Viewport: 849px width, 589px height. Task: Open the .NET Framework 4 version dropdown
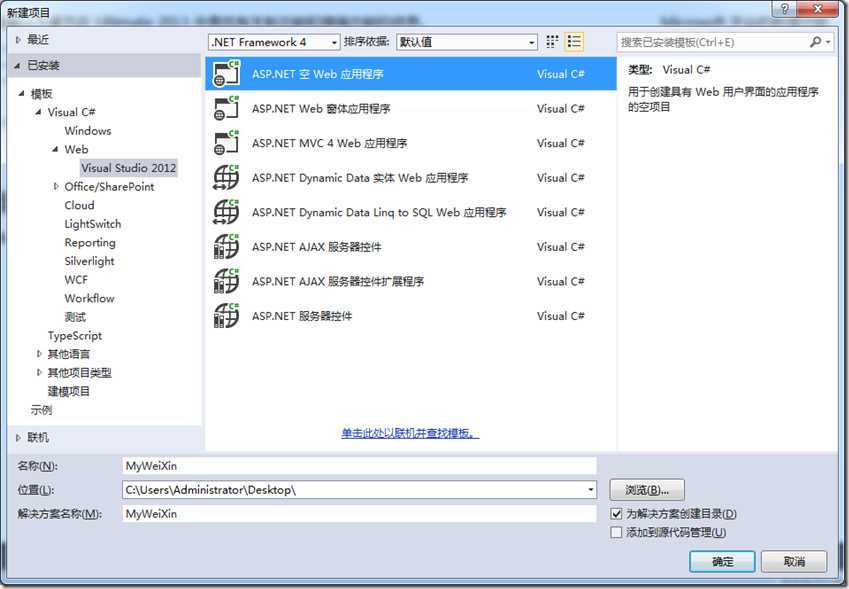[274, 42]
